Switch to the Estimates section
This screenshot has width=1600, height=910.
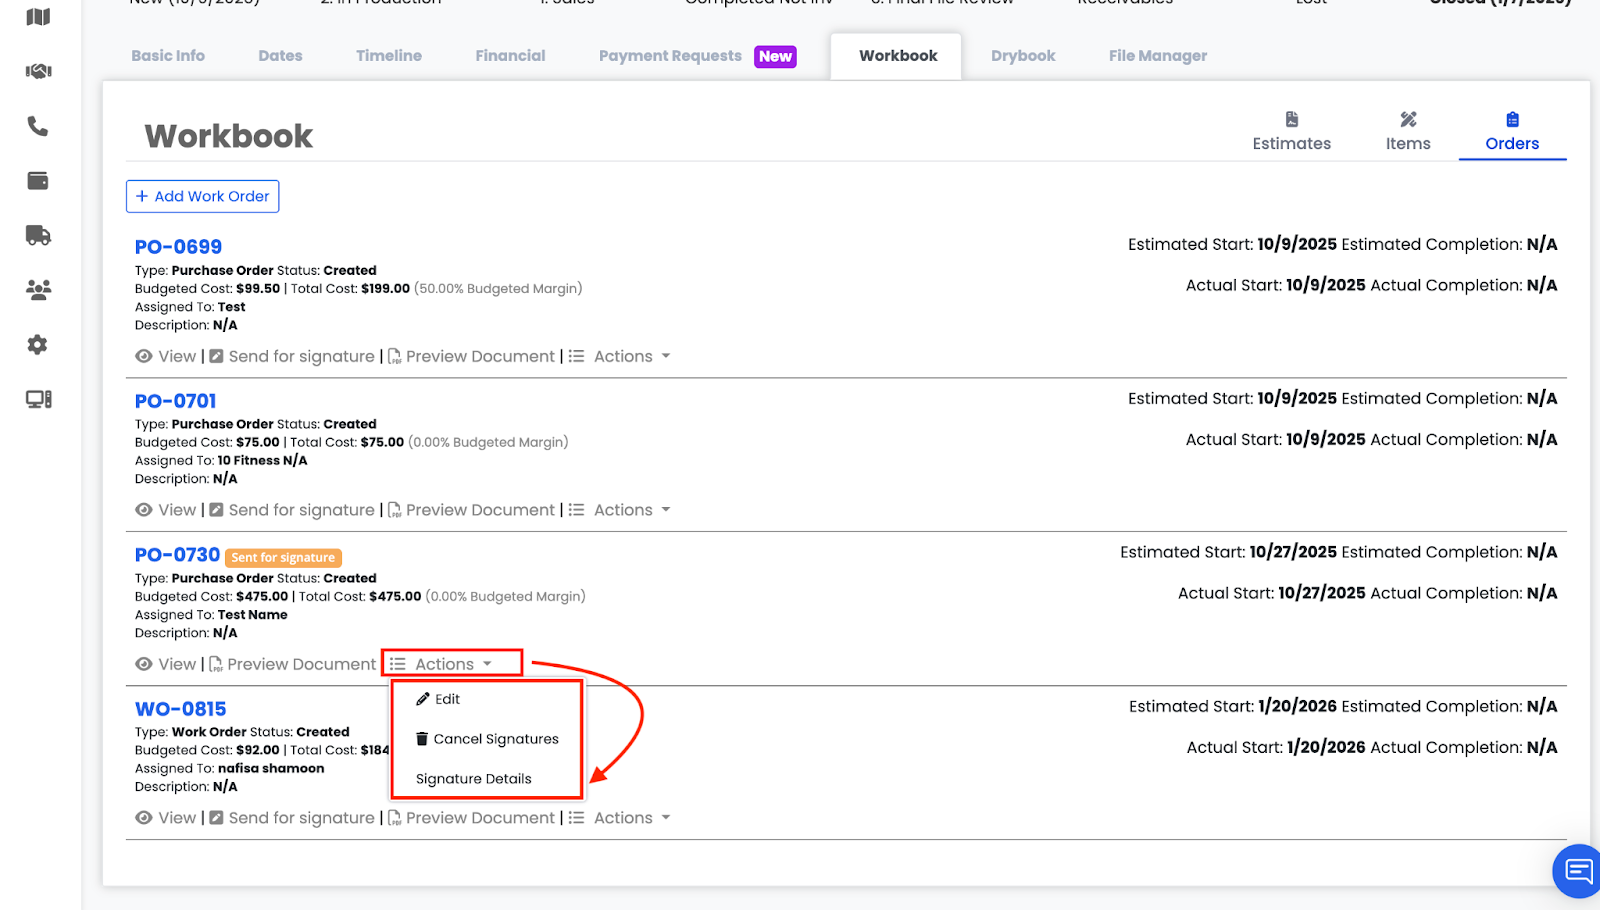(1291, 132)
